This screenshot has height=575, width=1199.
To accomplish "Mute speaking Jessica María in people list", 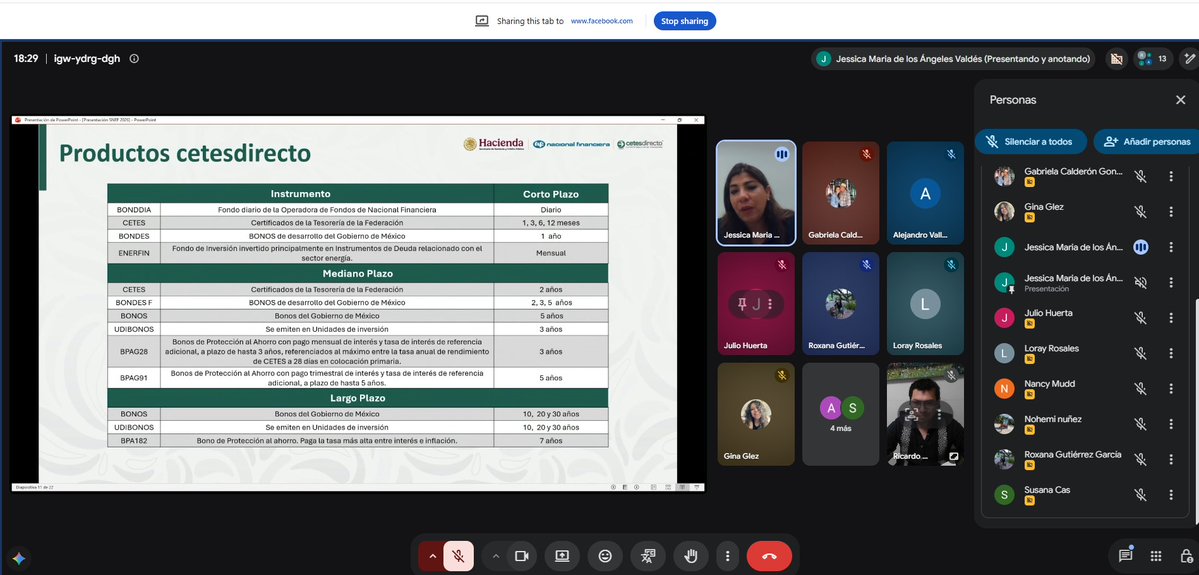I will pyautogui.click(x=1140, y=247).
